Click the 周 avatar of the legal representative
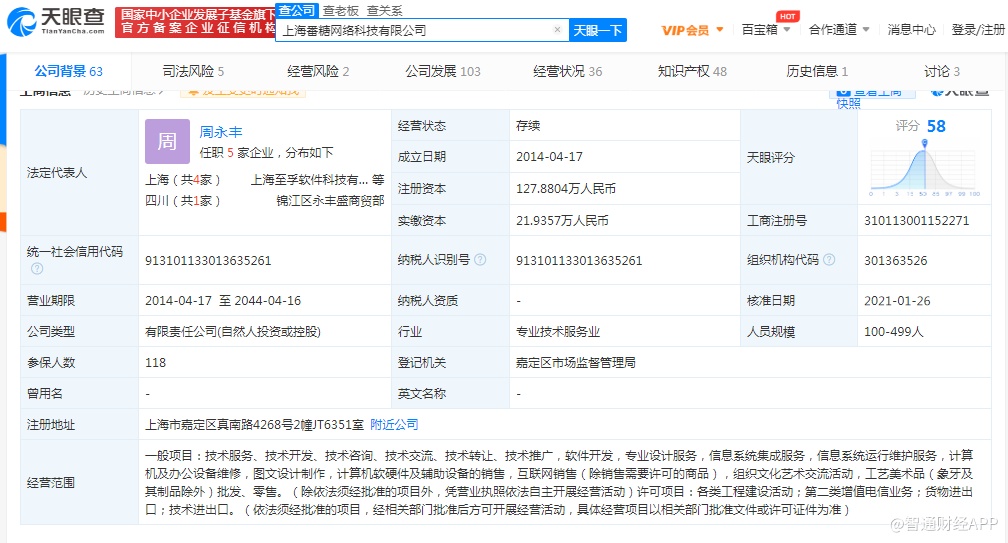 point(167,141)
